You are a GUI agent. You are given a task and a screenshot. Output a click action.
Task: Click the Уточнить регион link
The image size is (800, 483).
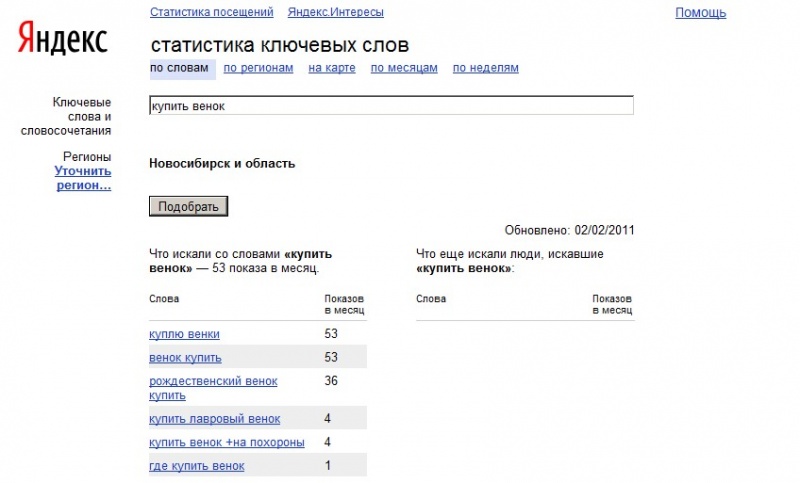(x=83, y=178)
